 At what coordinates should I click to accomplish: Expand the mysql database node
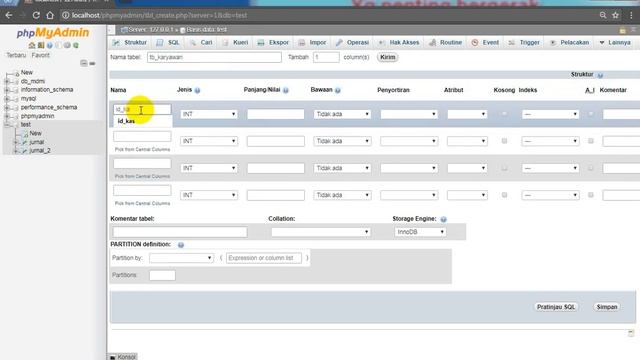pyautogui.click(x=7, y=99)
